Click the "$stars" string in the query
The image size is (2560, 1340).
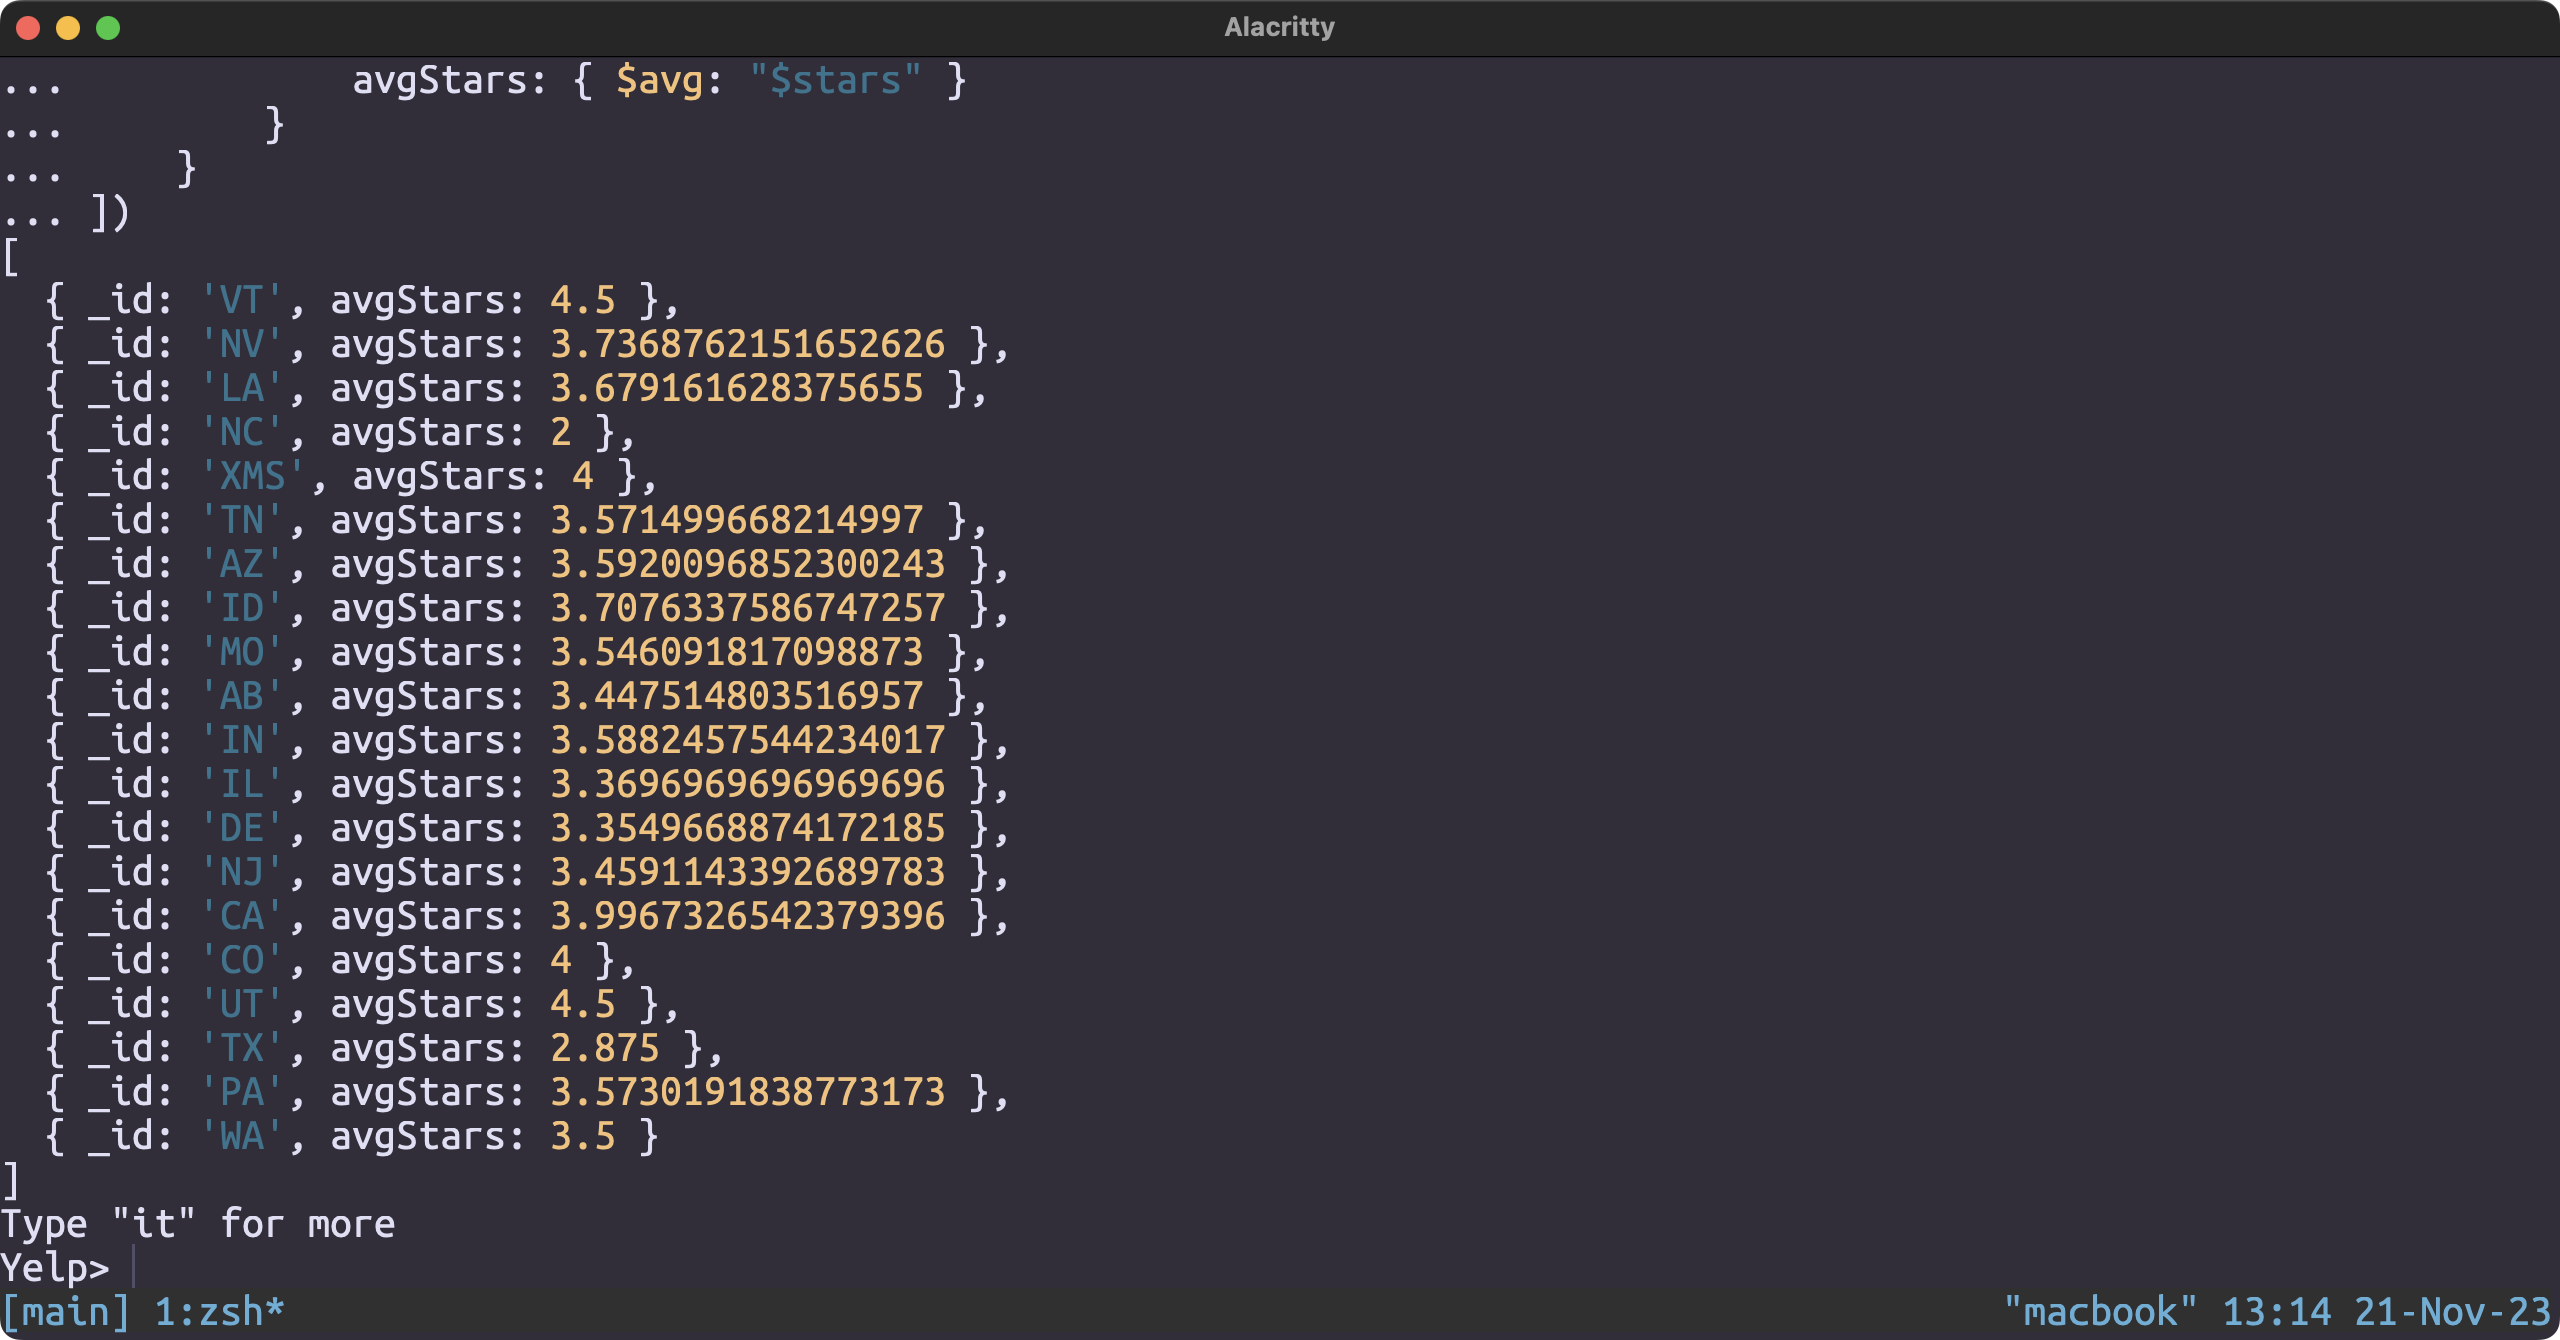pos(835,80)
